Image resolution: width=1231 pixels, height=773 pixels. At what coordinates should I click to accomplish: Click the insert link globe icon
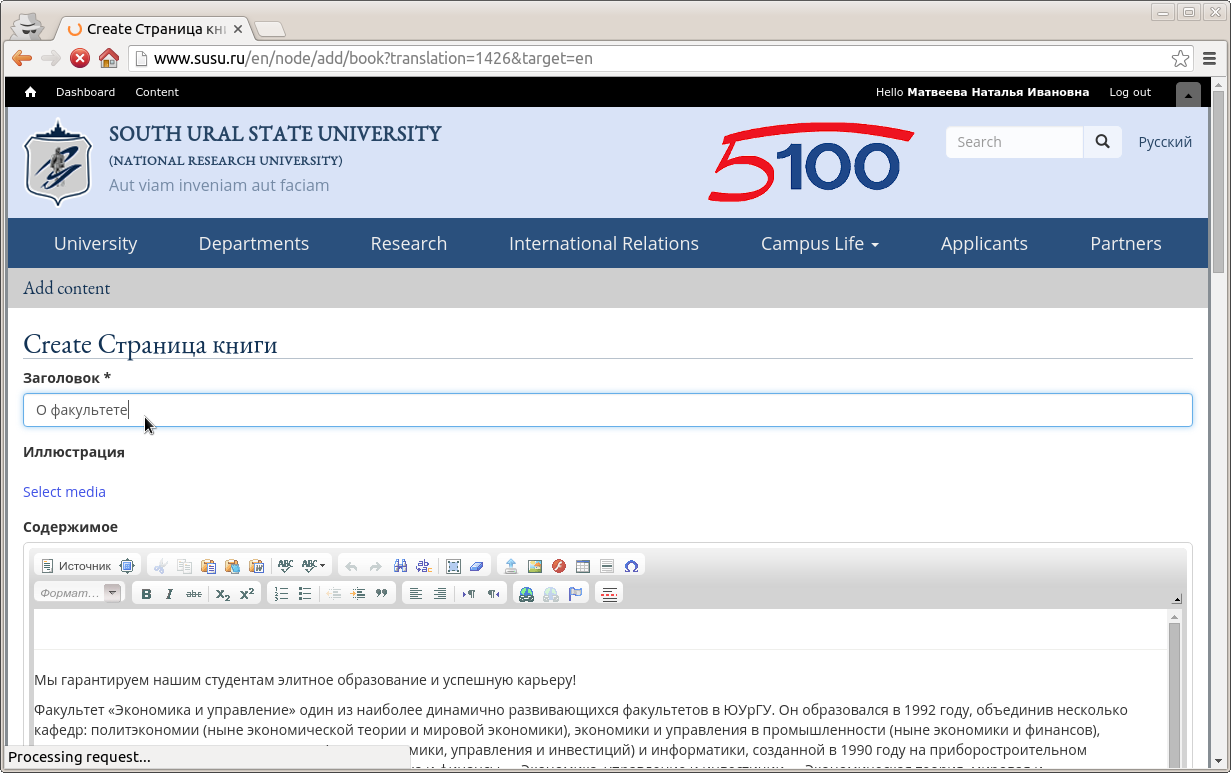pos(526,594)
